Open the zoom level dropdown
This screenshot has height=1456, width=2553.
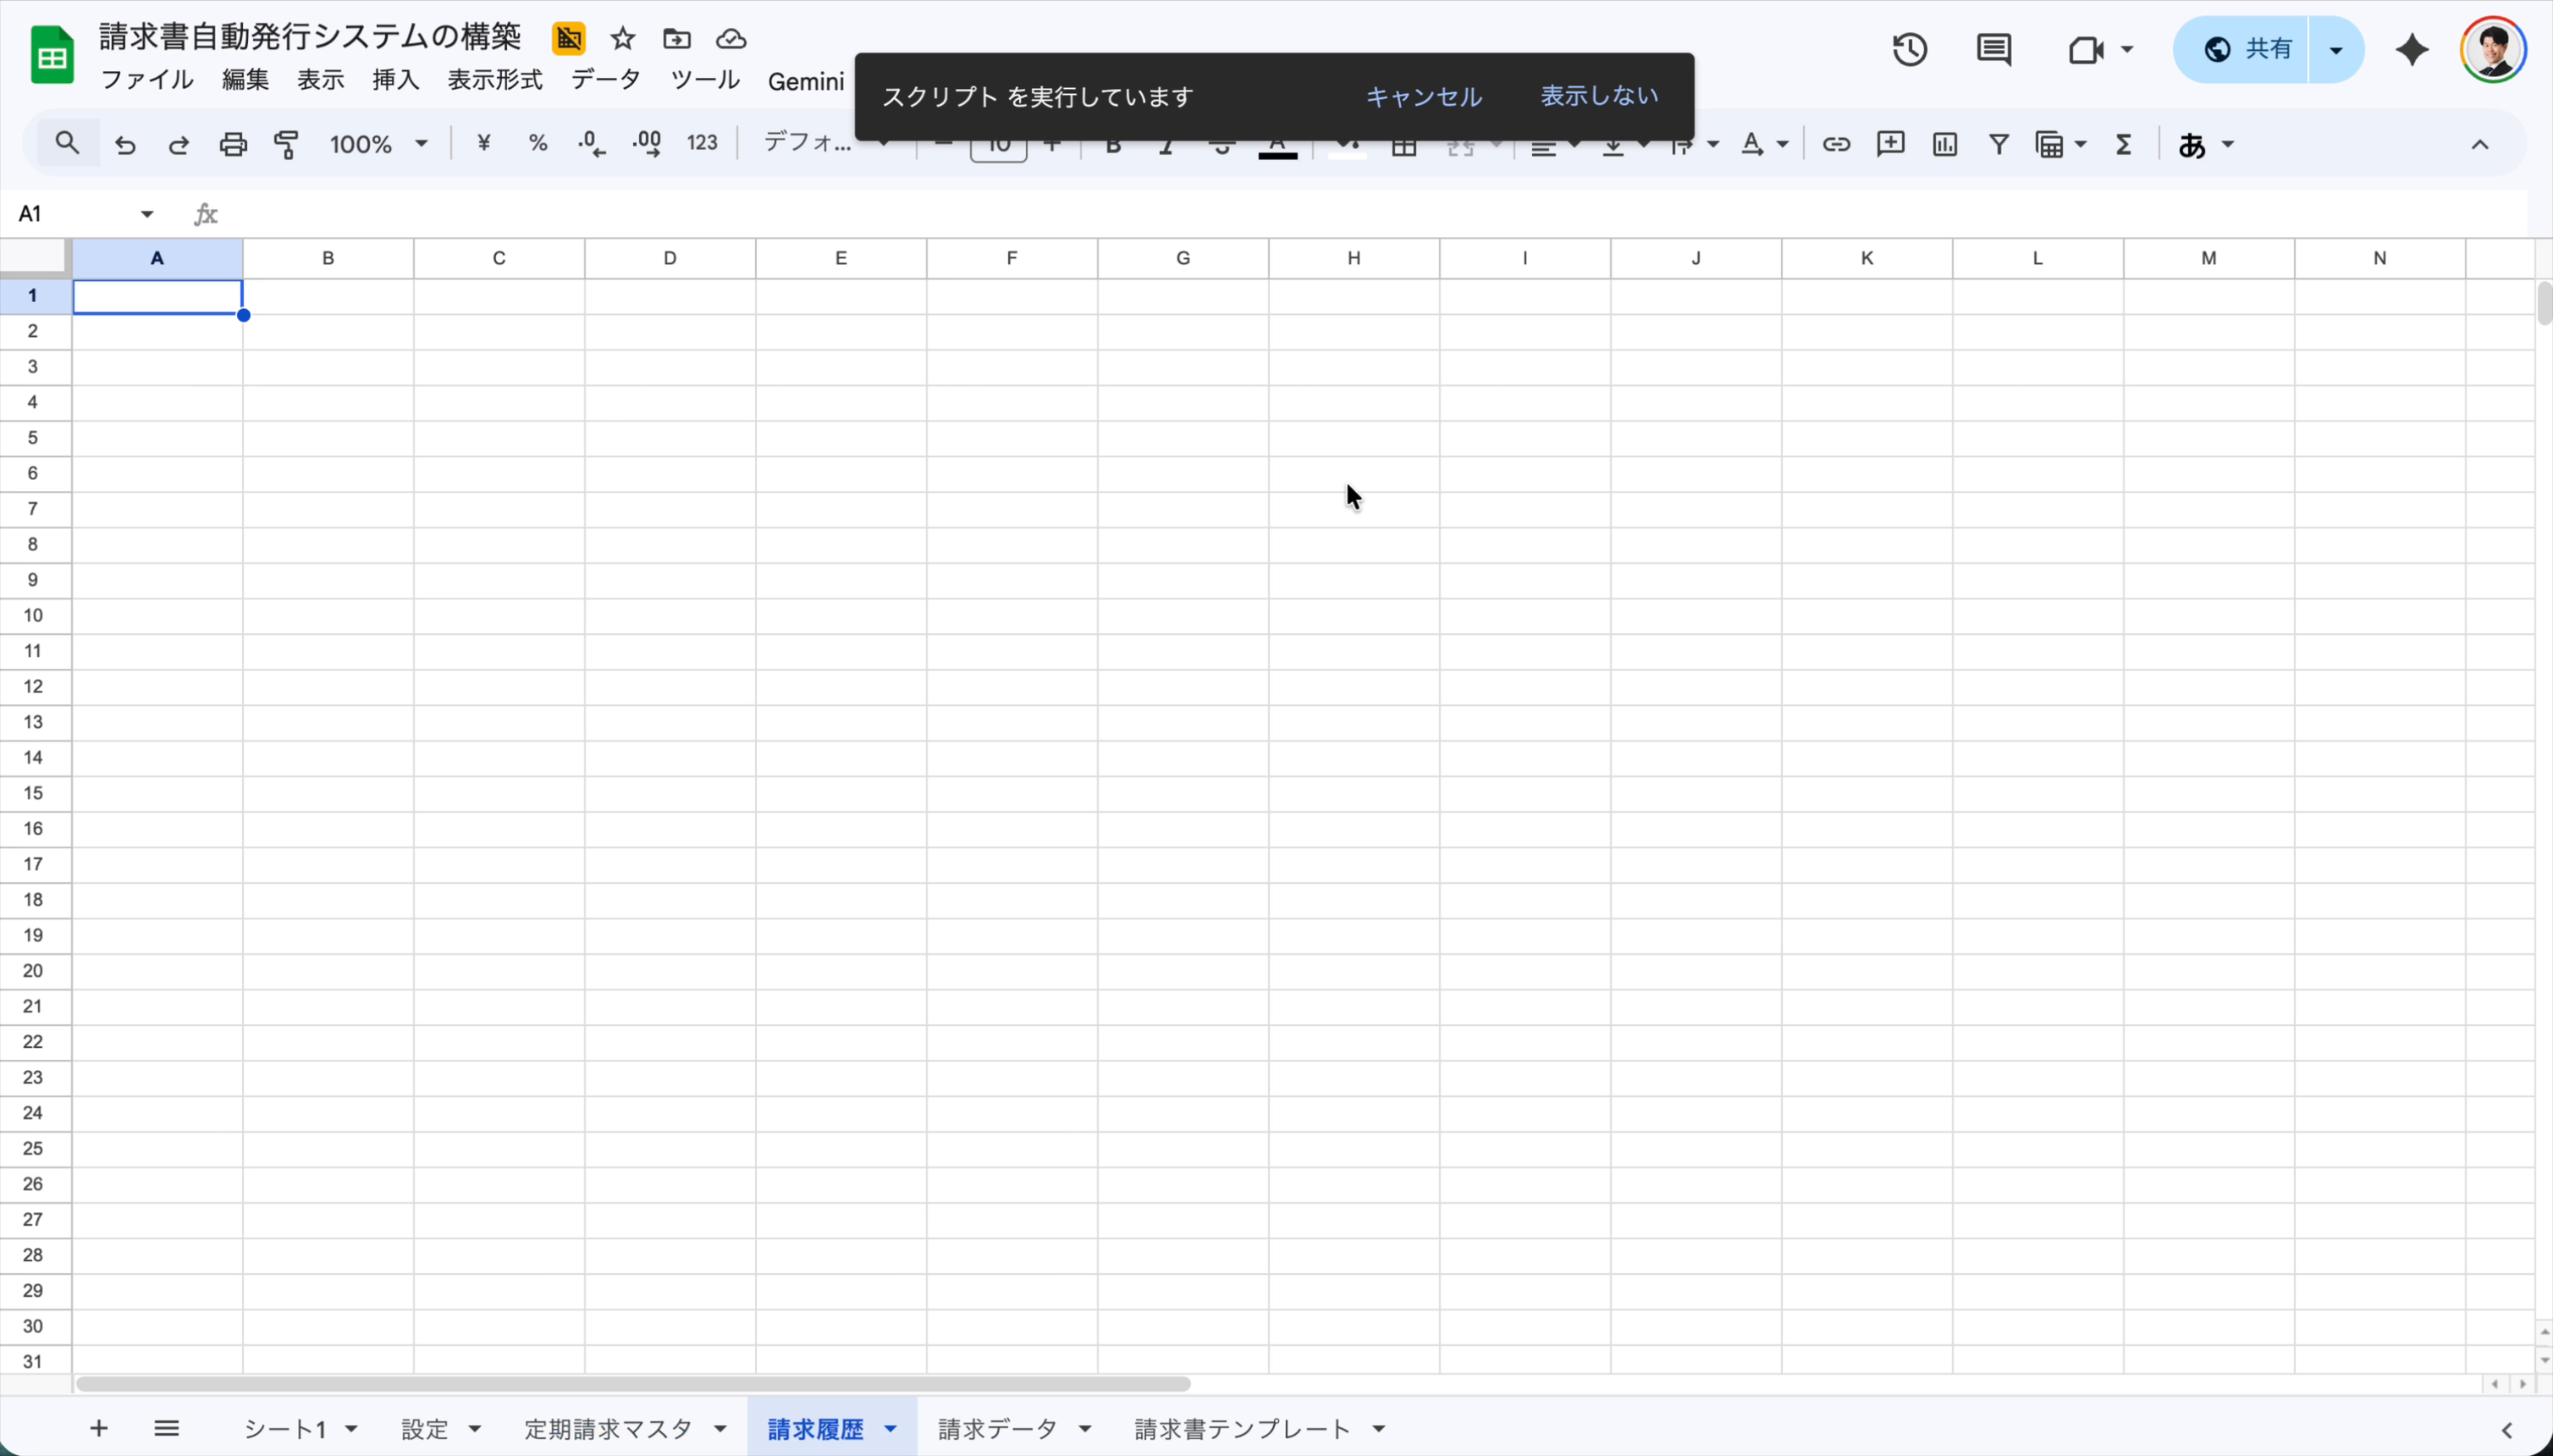tap(378, 143)
